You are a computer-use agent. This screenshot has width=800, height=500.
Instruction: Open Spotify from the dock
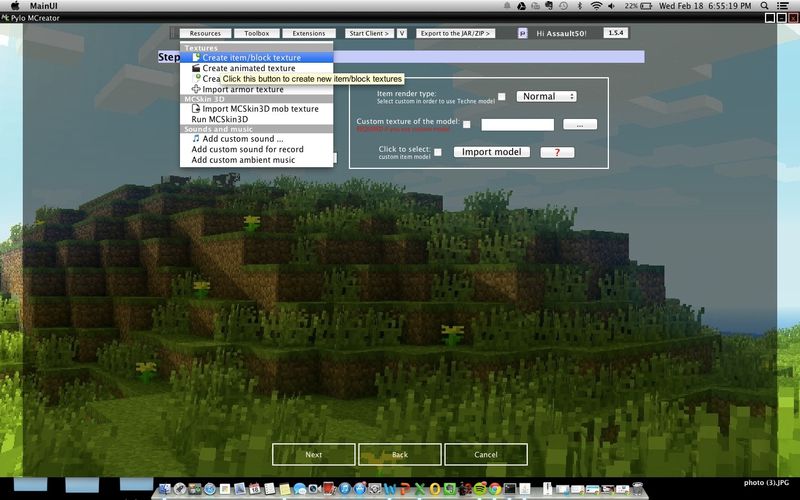click(x=480, y=489)
